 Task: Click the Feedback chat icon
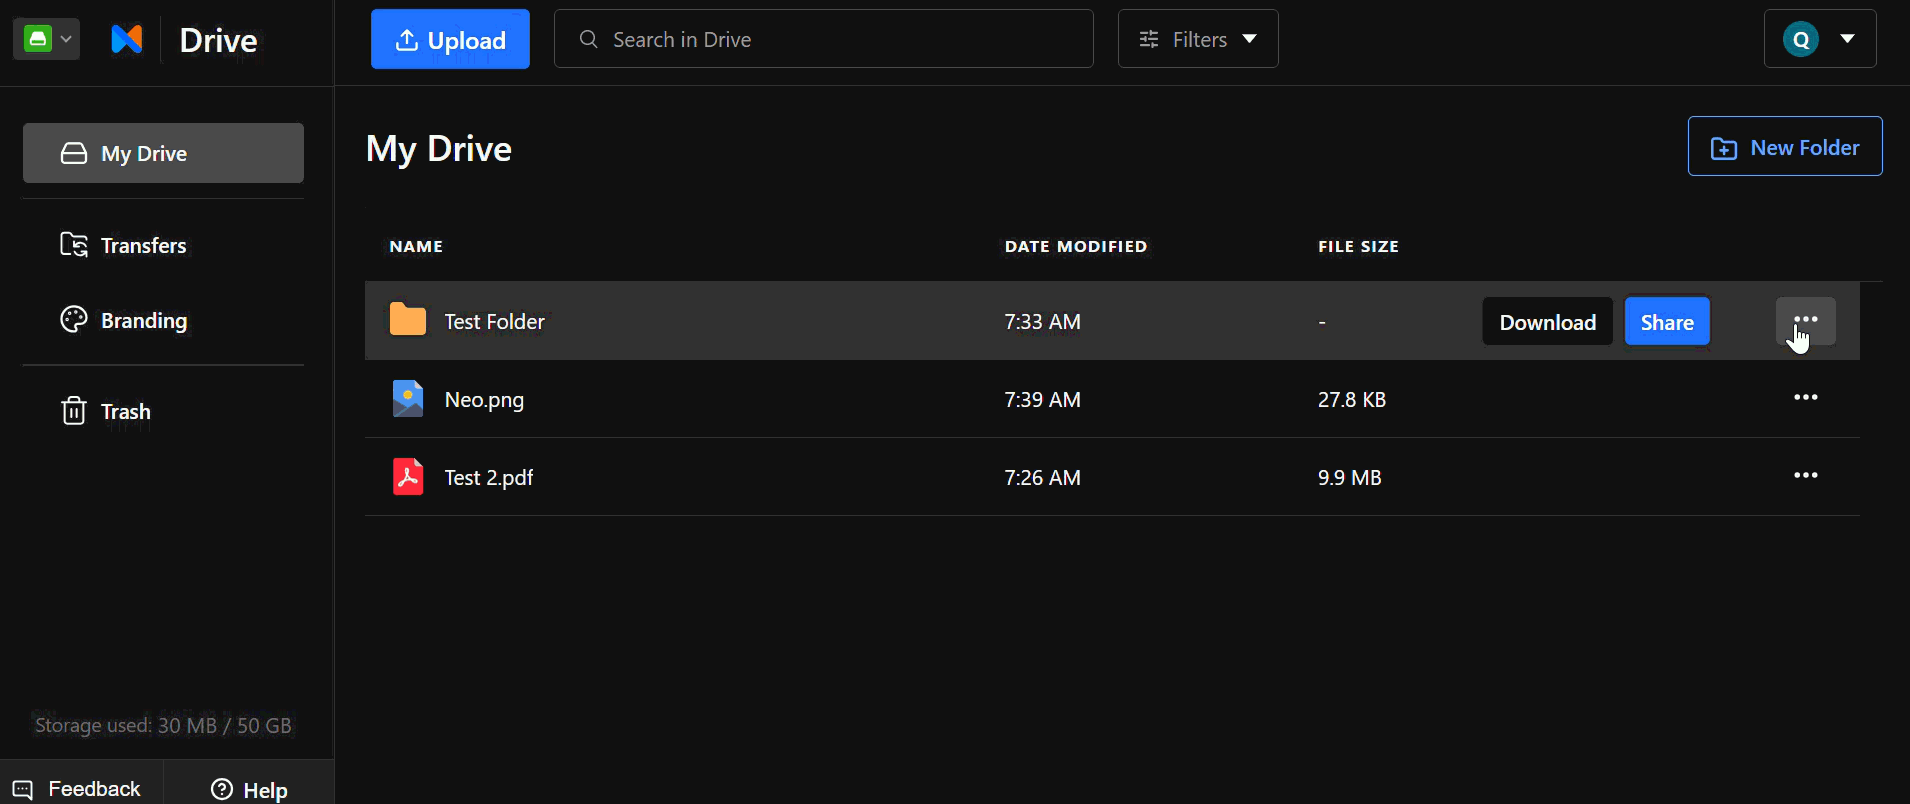coord(23,789)
